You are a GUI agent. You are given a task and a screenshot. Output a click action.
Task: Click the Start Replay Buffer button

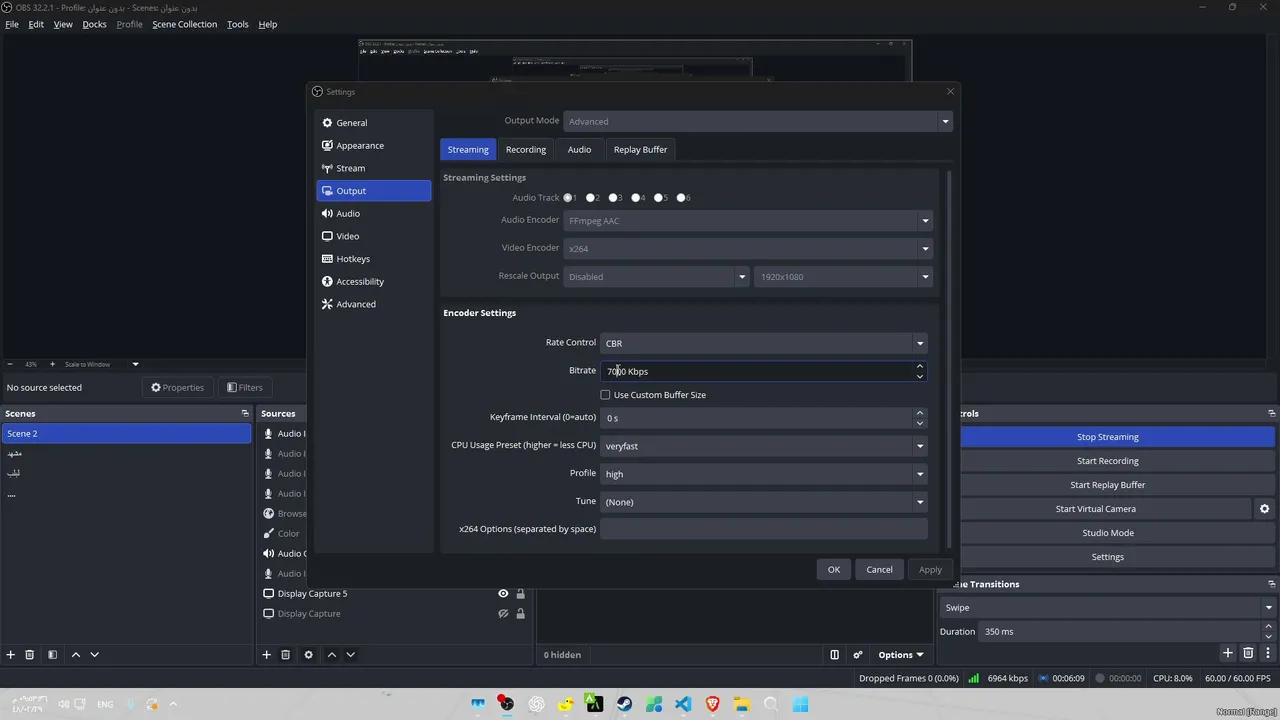(x=1107, y=485)
